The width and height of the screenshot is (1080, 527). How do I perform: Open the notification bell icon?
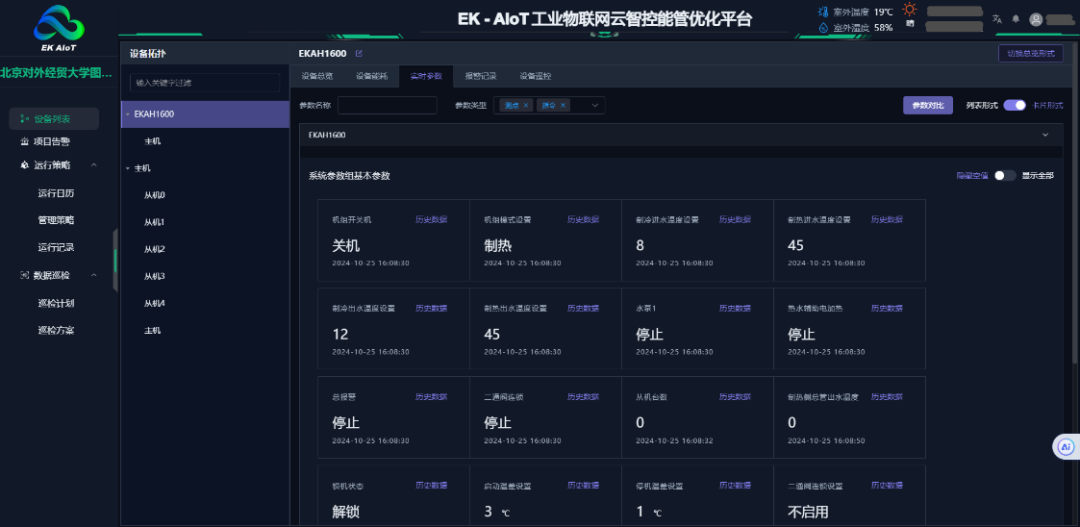coord(1016,19)
